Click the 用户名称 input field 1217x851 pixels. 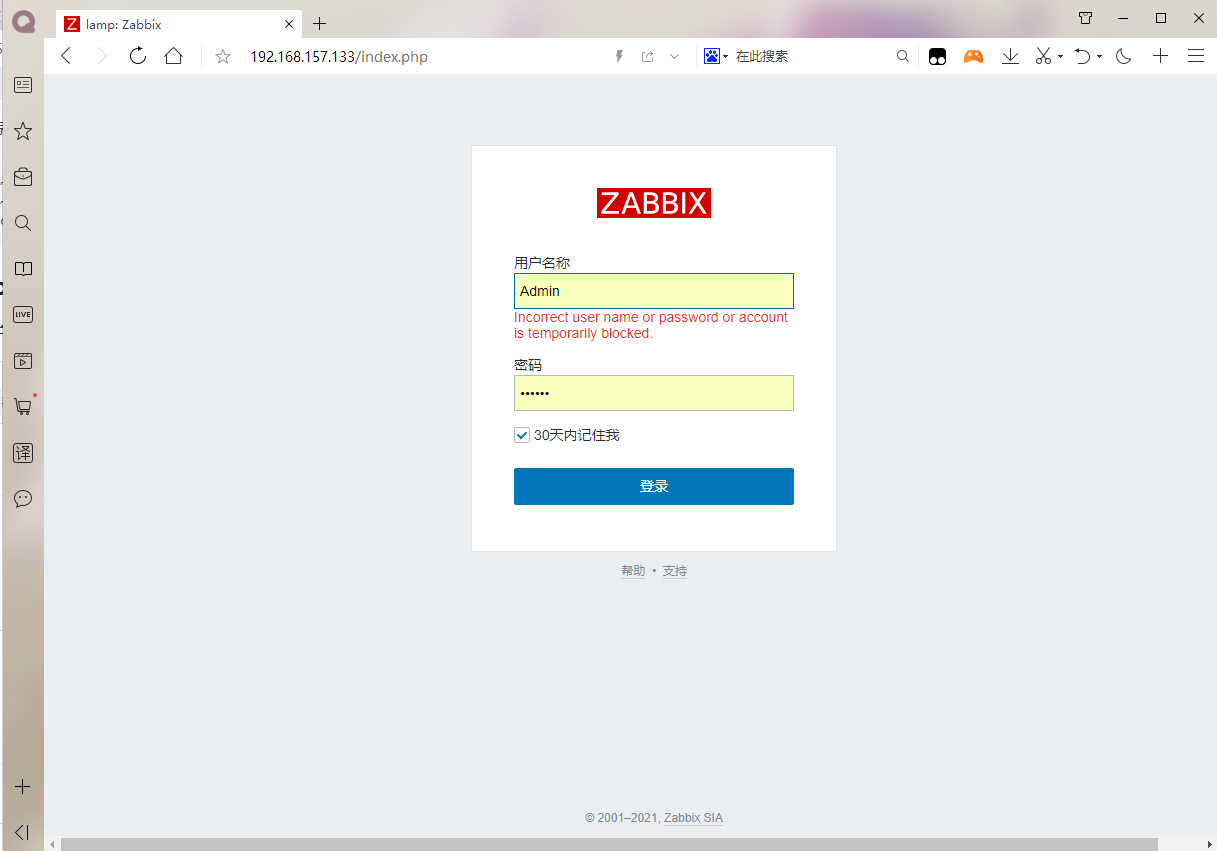(654, 291)
